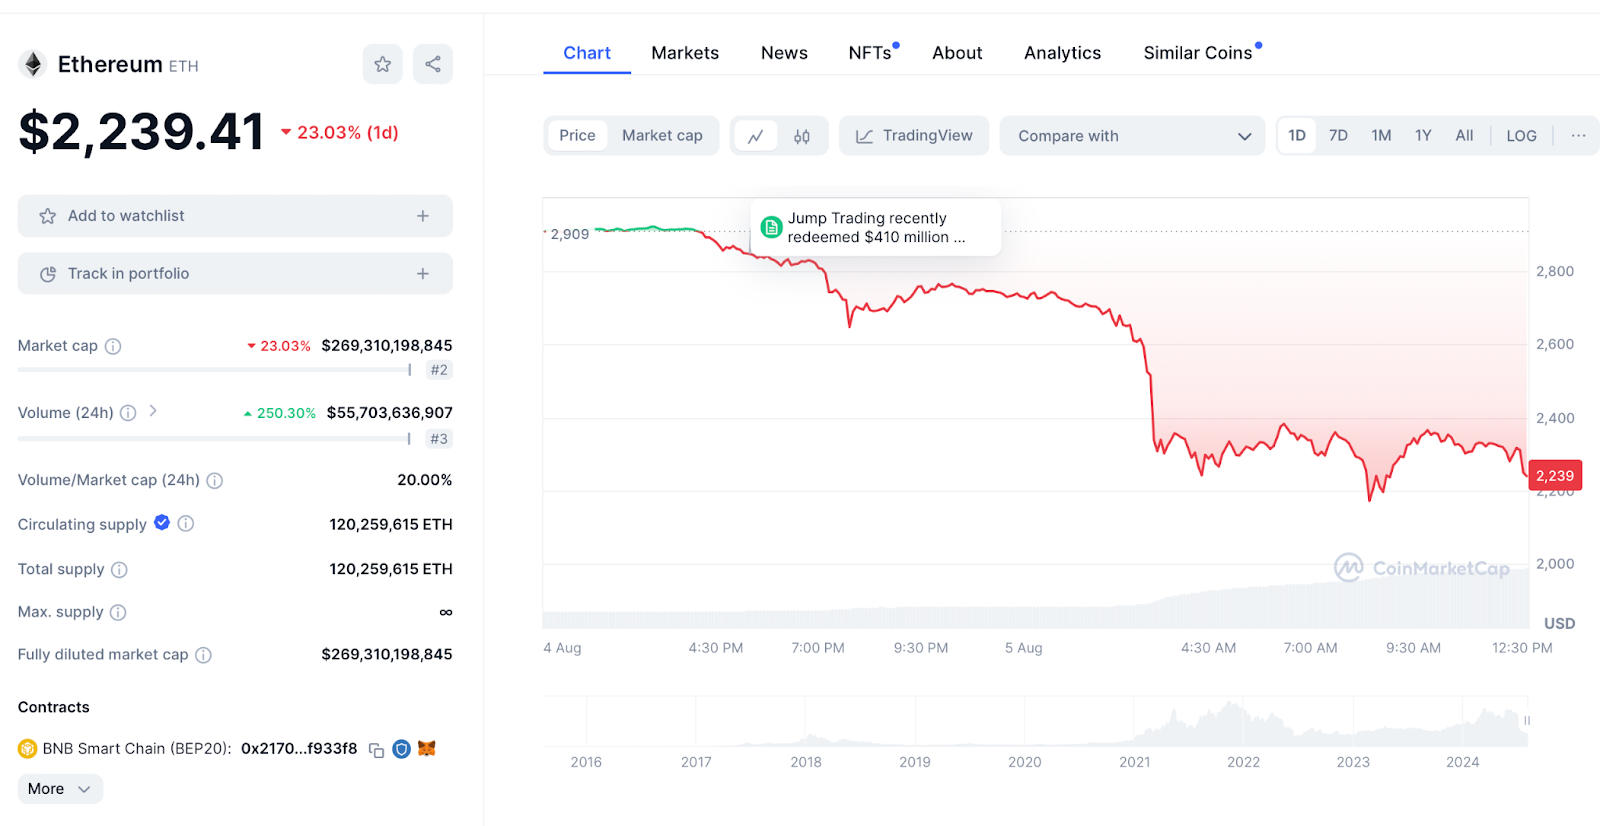
Task: Click the contract address 0x2170...f933f8
Action: [299, 749]
